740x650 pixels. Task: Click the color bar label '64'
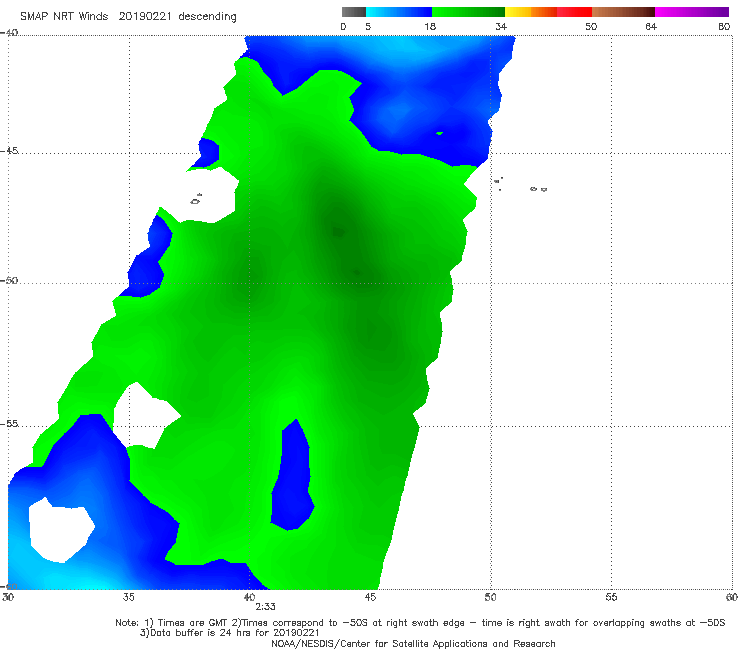(651, 26)
